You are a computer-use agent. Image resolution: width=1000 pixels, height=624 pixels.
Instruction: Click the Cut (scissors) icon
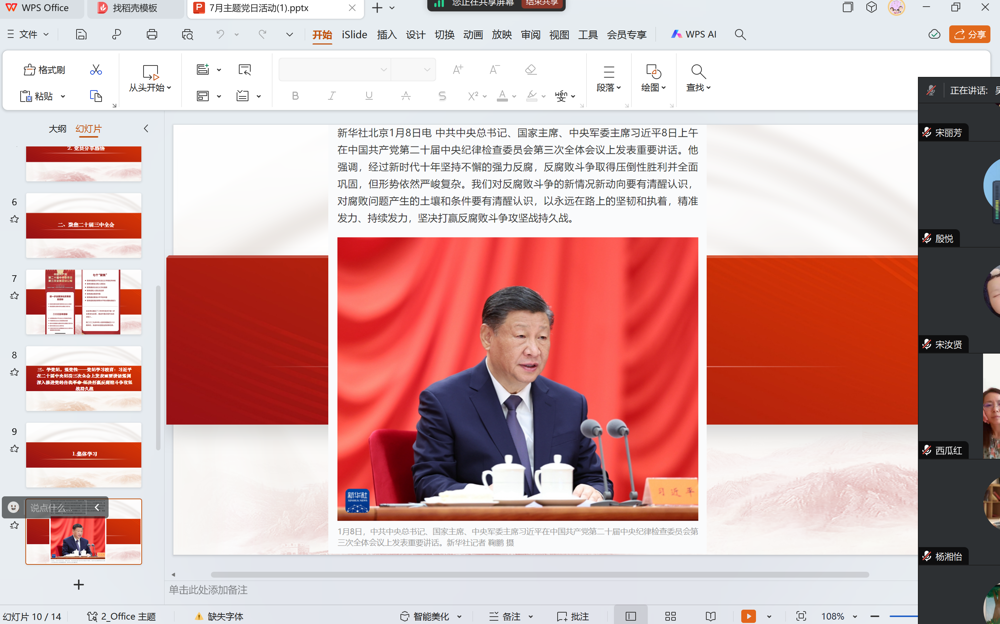(x=97, y=71)
